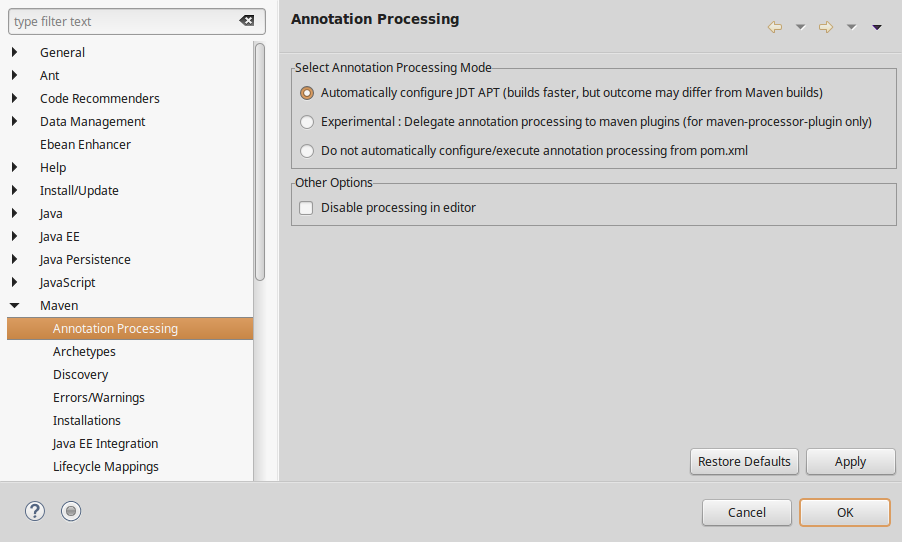Viewport: 902px width, 542px height.
Task: Open the forward history dropdown arrow
Action: coord(851,27)
